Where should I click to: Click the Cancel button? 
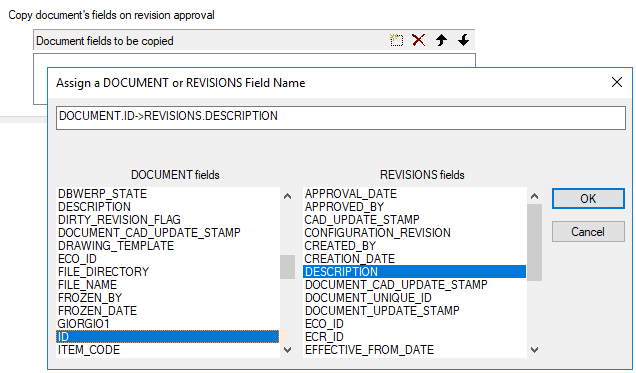588,232
